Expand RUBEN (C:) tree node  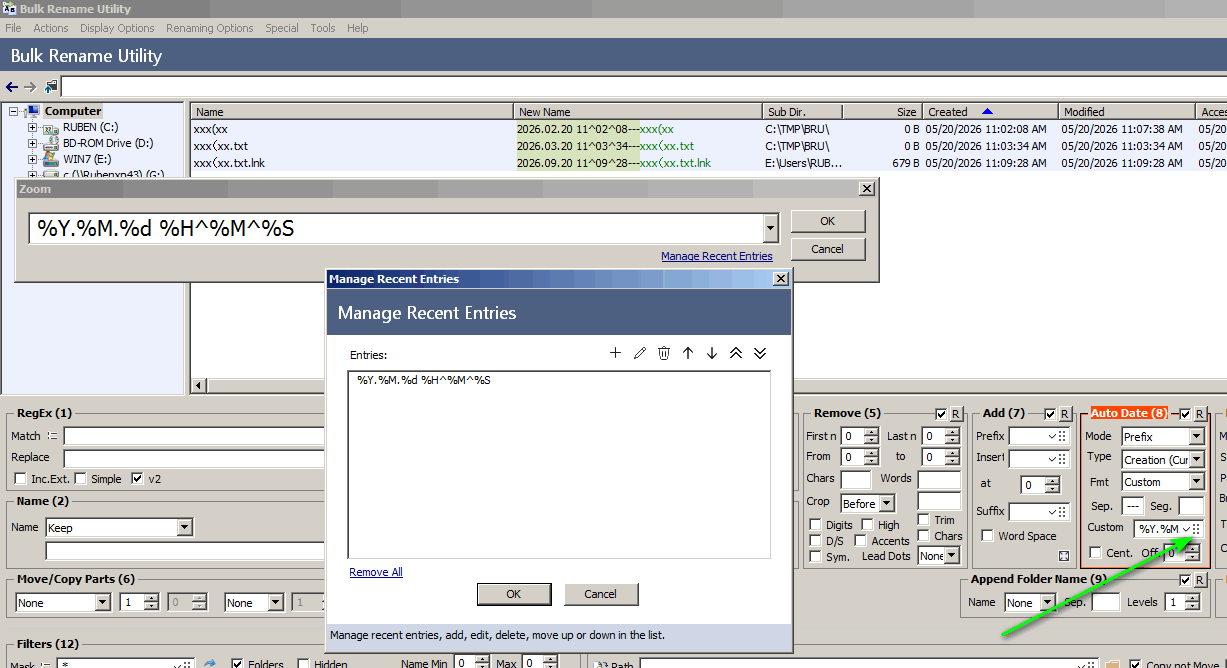(32, 127)
